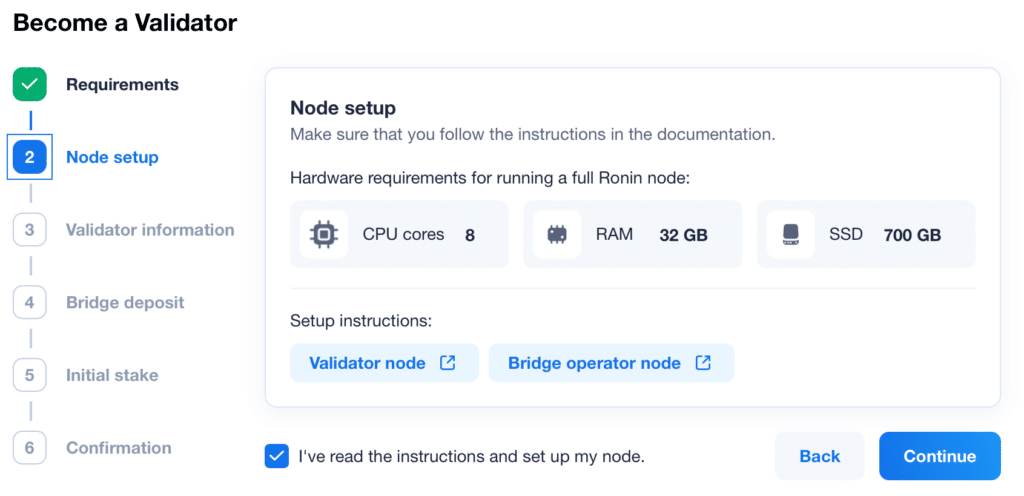Jump to the Bridge deposit step
This screenshot has width=1024, height=496.
click(125, 303)
